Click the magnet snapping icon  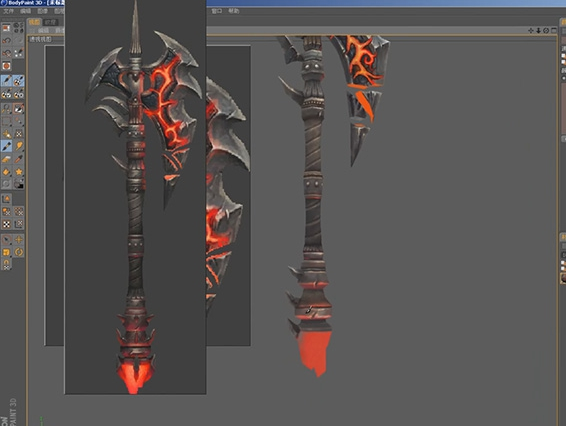pyautogui.click(x=6, y=264)
